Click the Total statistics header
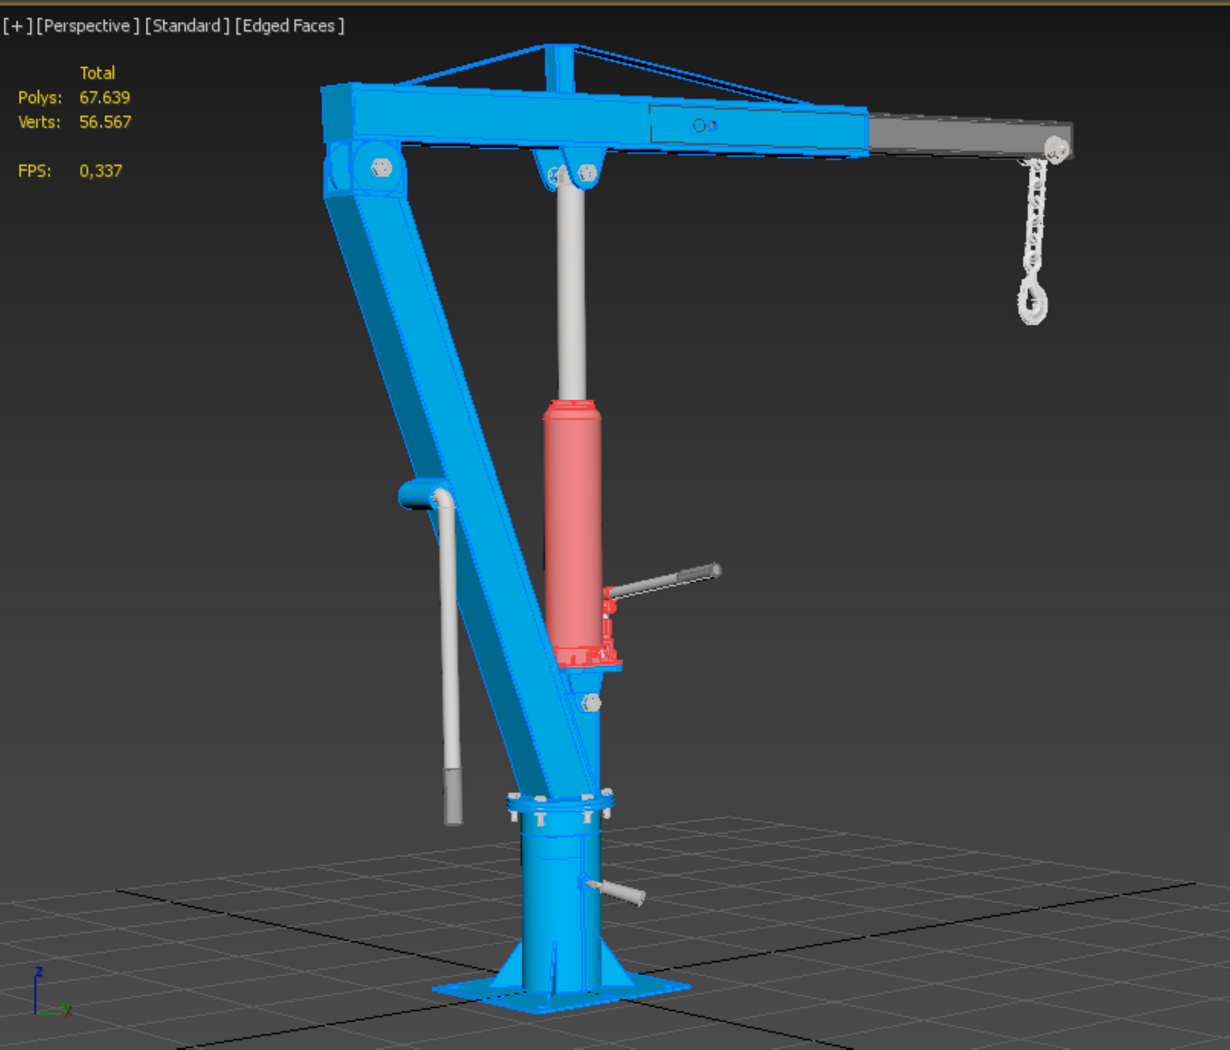 pyautogui.click(x=97, y=73)
